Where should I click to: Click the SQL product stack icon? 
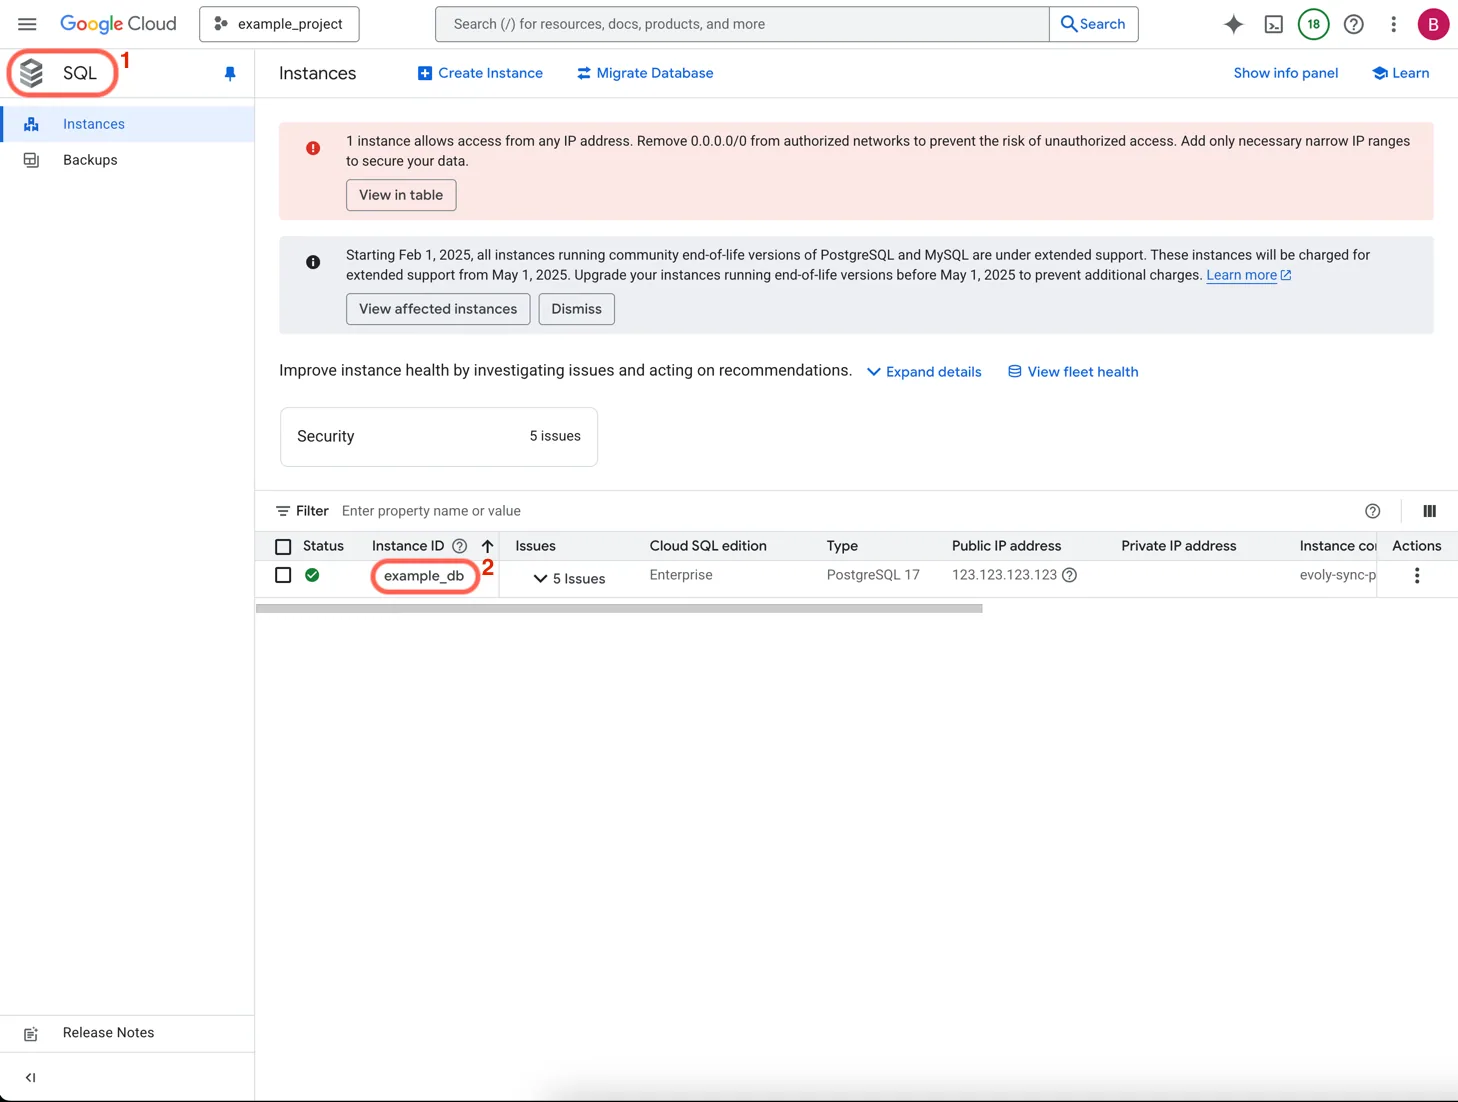32,73
